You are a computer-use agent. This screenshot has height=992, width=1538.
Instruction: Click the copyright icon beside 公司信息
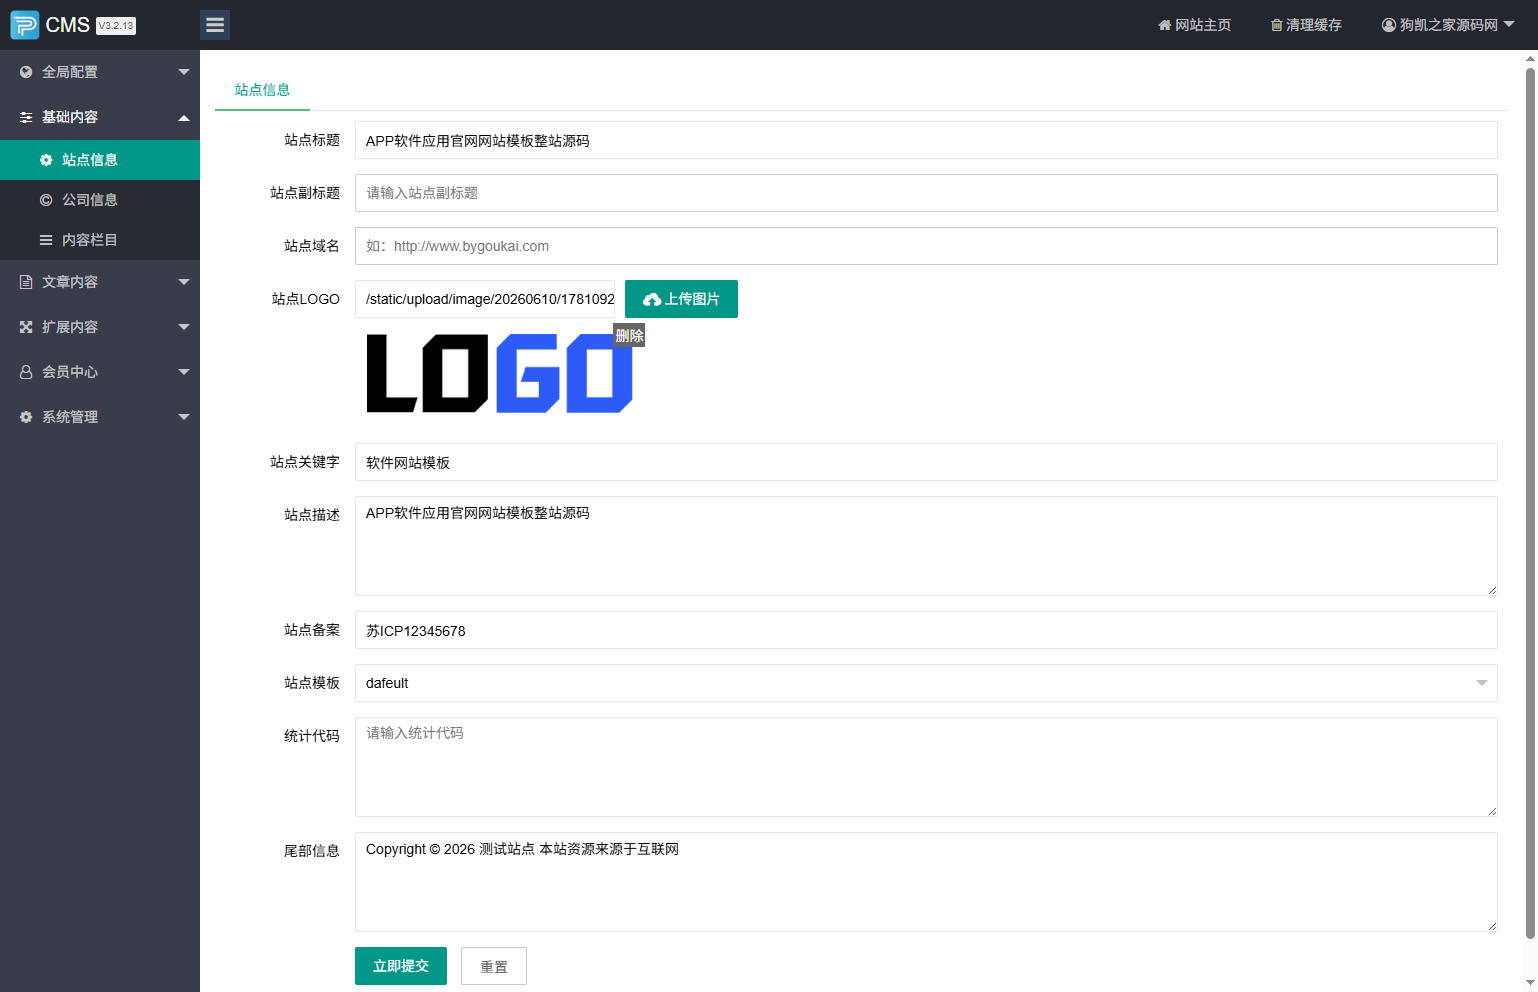[x=46, y=200]
